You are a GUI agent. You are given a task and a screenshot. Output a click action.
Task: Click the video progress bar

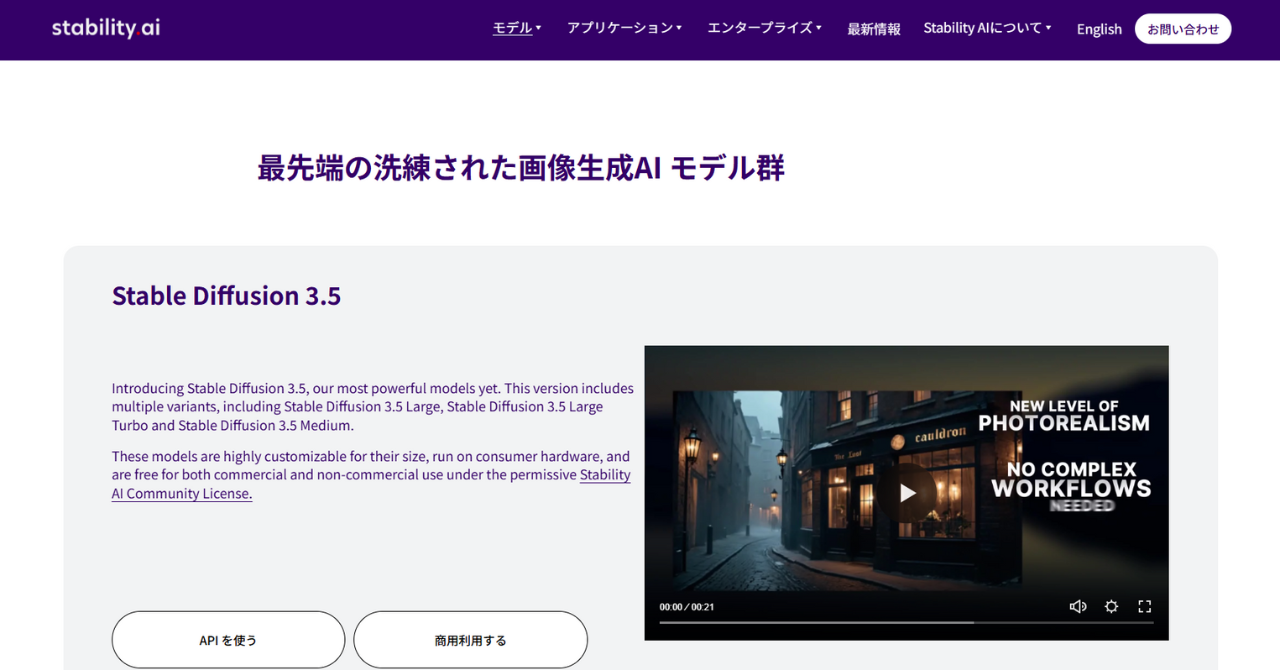coord(905,623)
